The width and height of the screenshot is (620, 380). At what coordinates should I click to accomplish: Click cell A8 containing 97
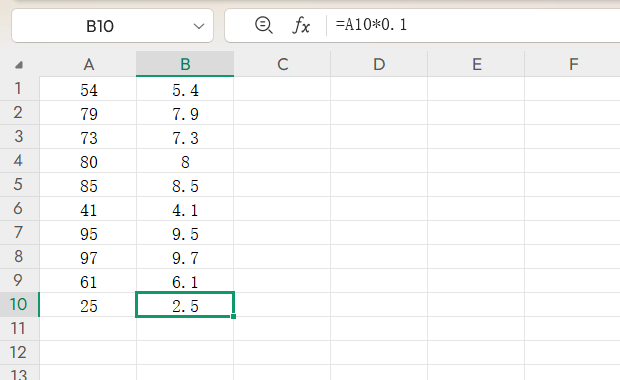click(x=88, y=257)
